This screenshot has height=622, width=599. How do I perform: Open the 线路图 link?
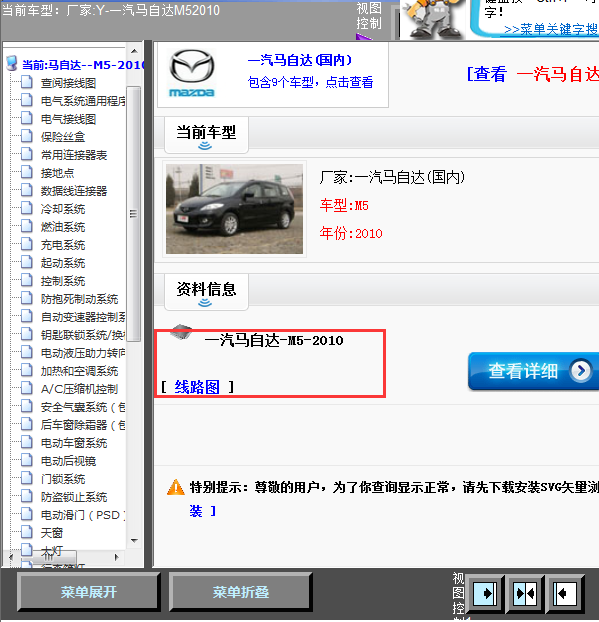coord(197,386)
